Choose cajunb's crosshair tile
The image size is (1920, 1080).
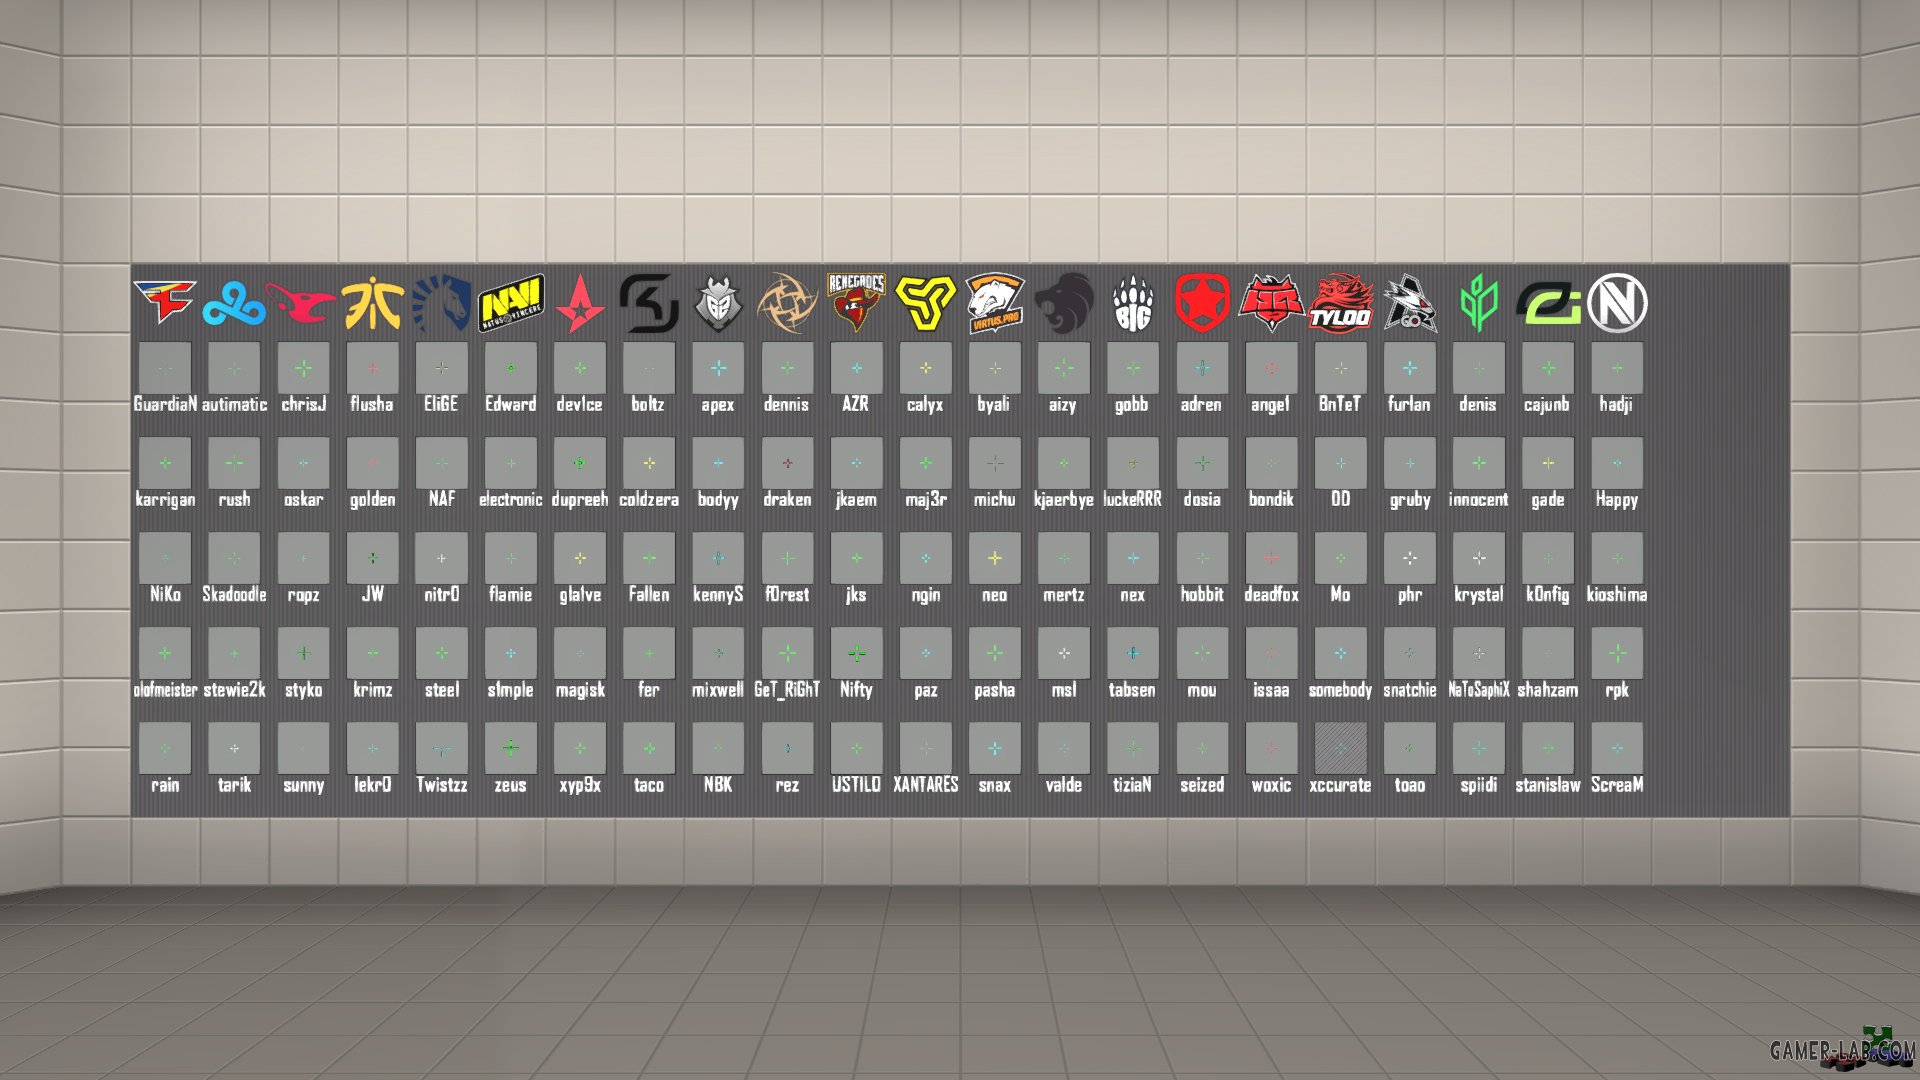point(1548,368)
